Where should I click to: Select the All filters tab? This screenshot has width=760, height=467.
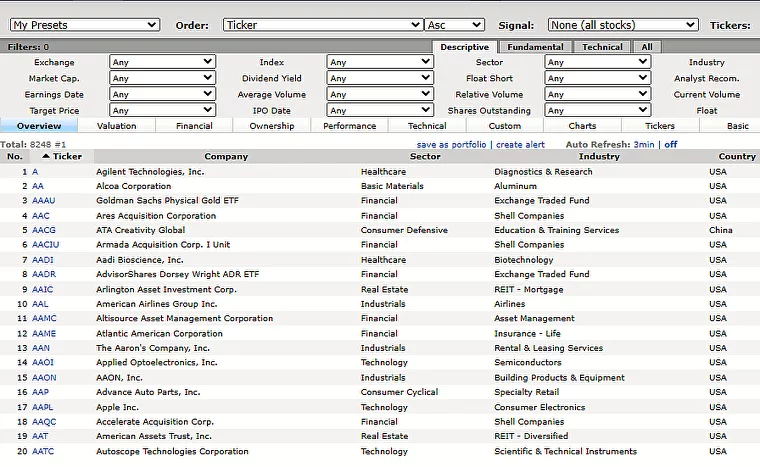pyautogui.click(x=647, y=47)
